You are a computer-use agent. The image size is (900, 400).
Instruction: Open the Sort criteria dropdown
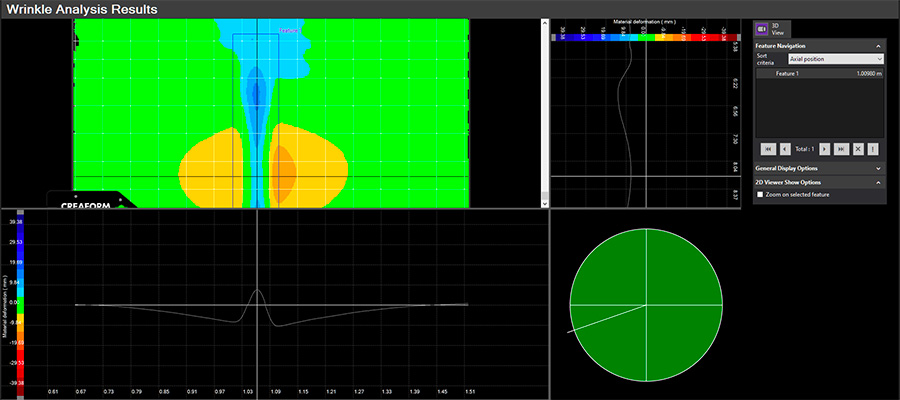click(835, 60)
